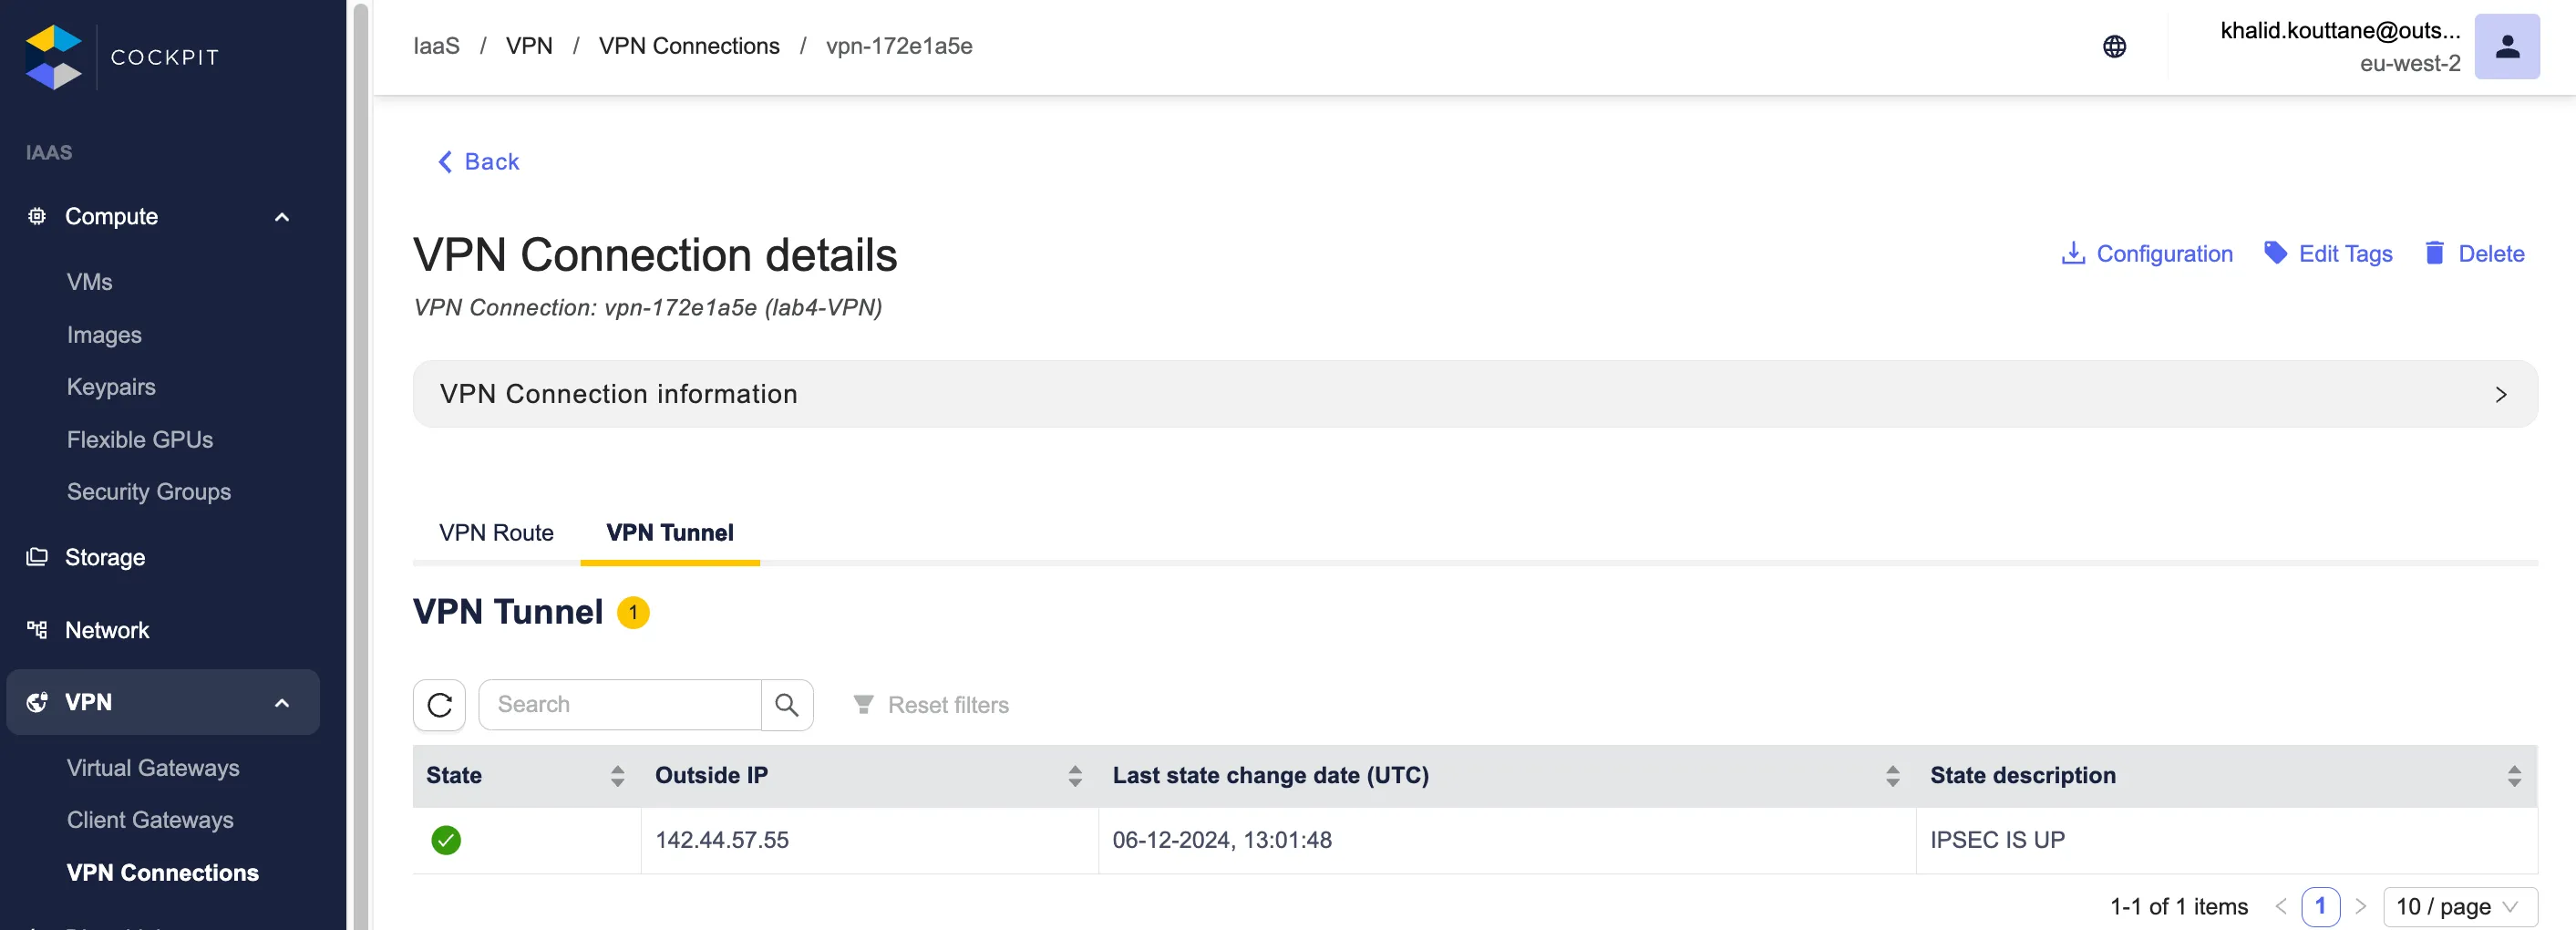Open the user profile avatar icon
Screen dimensions: 2576x930
(2506, 47)
